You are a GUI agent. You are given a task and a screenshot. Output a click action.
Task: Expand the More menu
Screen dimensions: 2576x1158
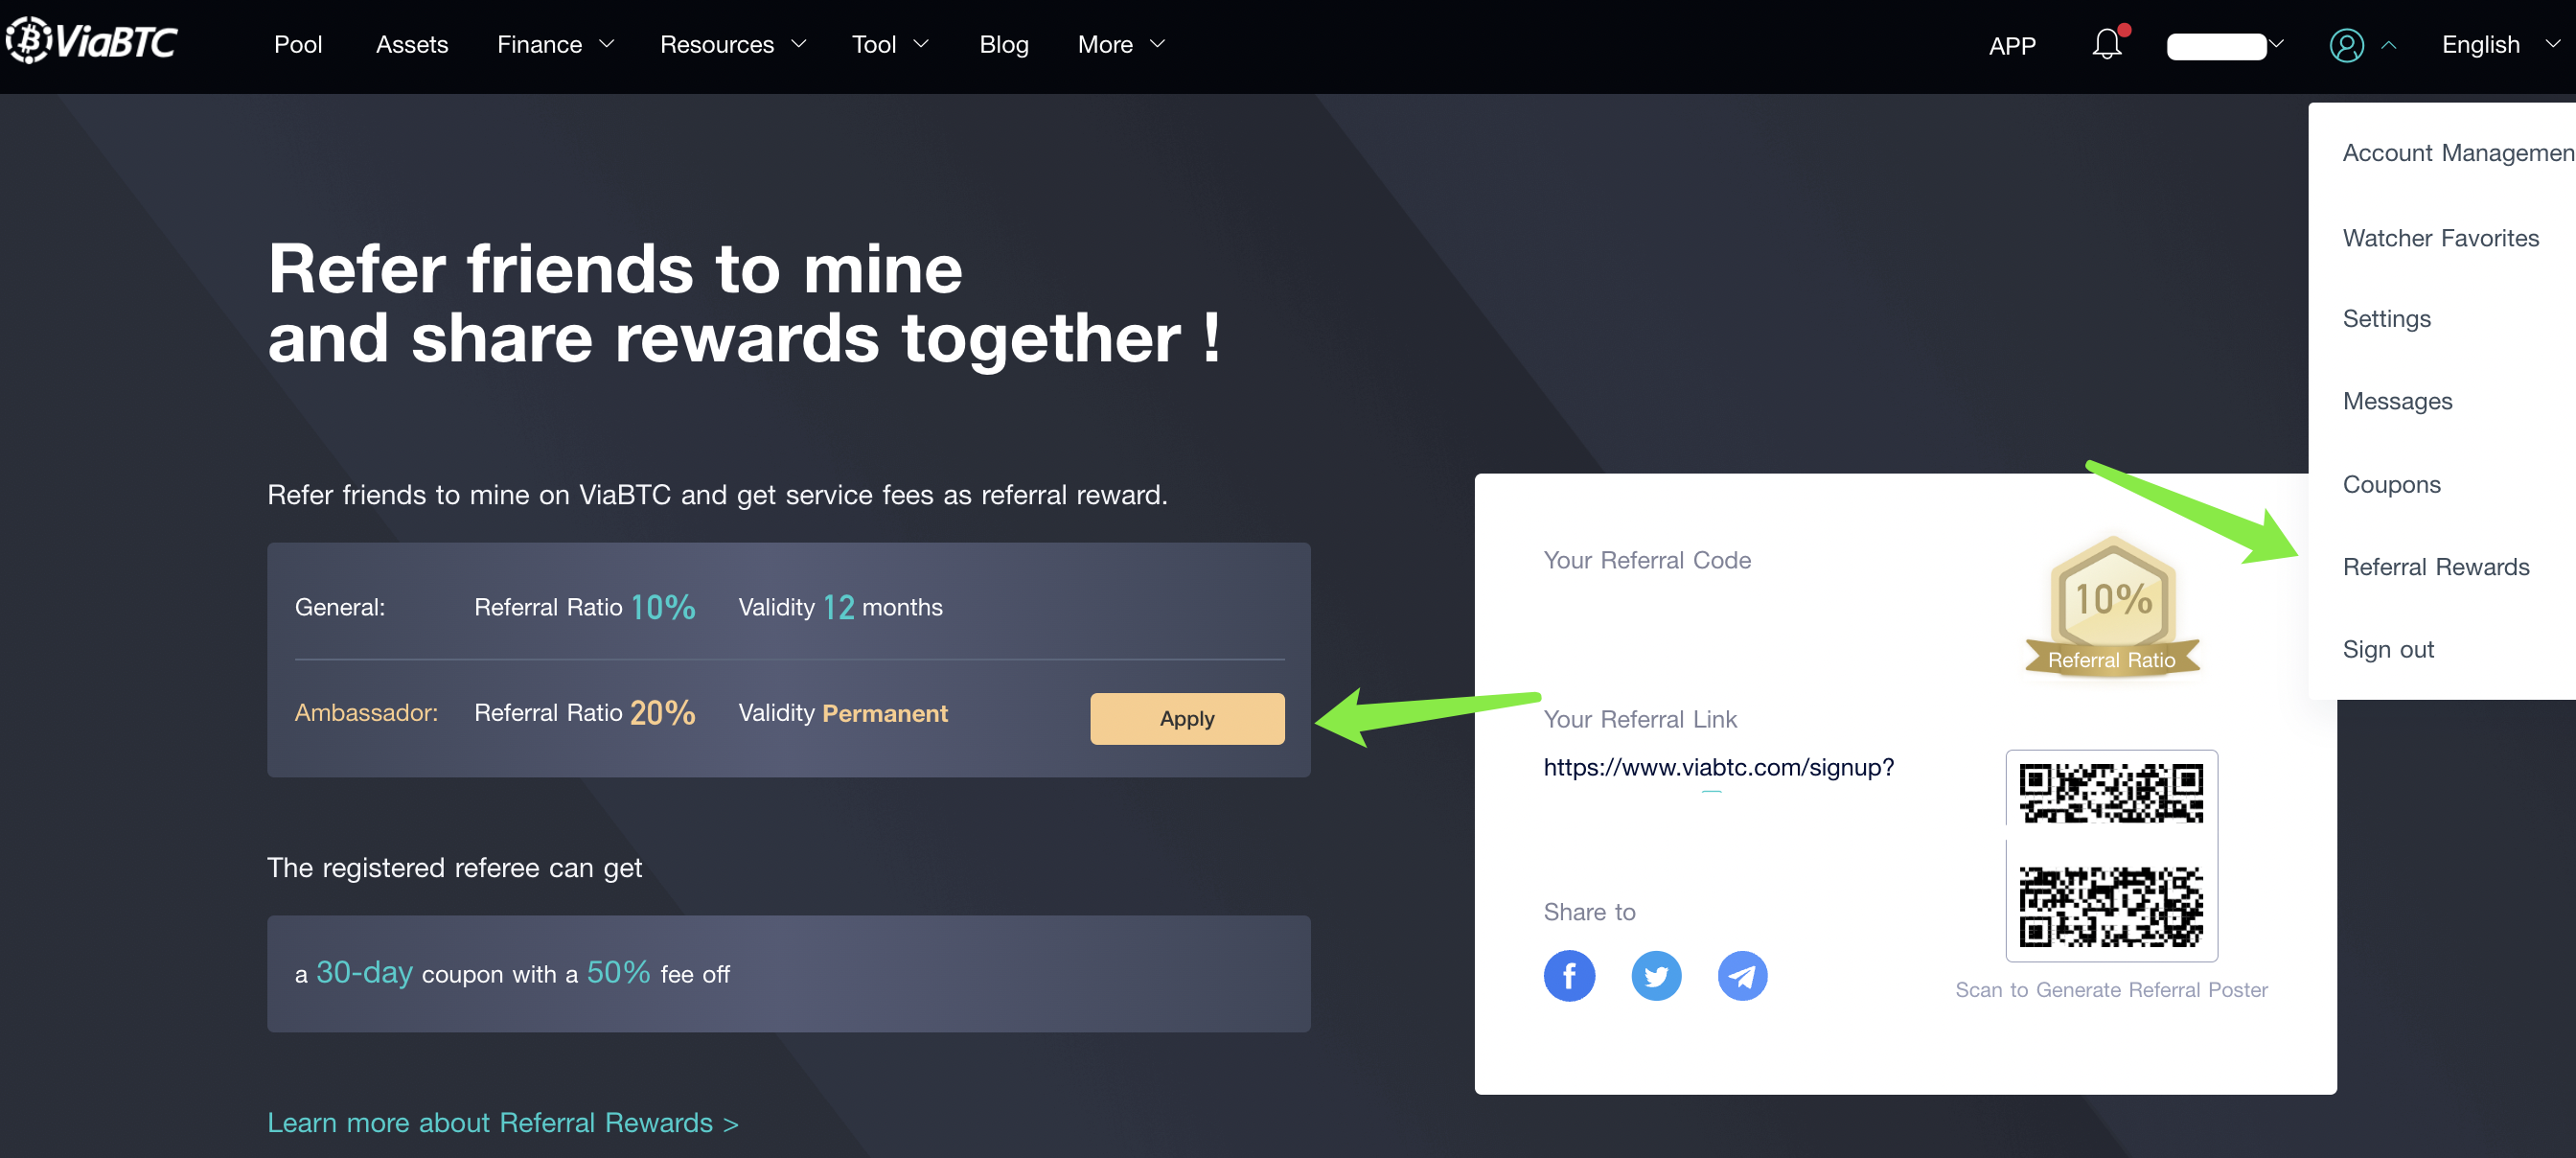[1121, 44]
